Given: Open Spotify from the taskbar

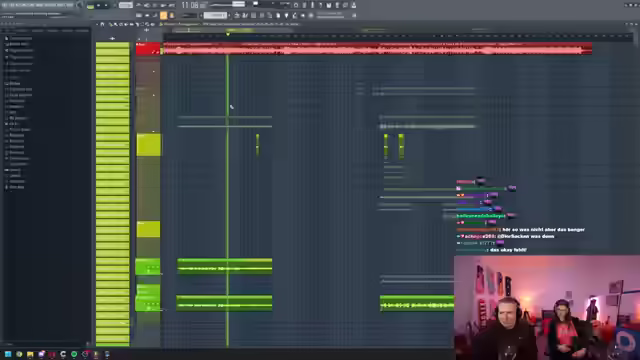Looking at the screenshot, I should pyautogui.click(x=74, y=354).
